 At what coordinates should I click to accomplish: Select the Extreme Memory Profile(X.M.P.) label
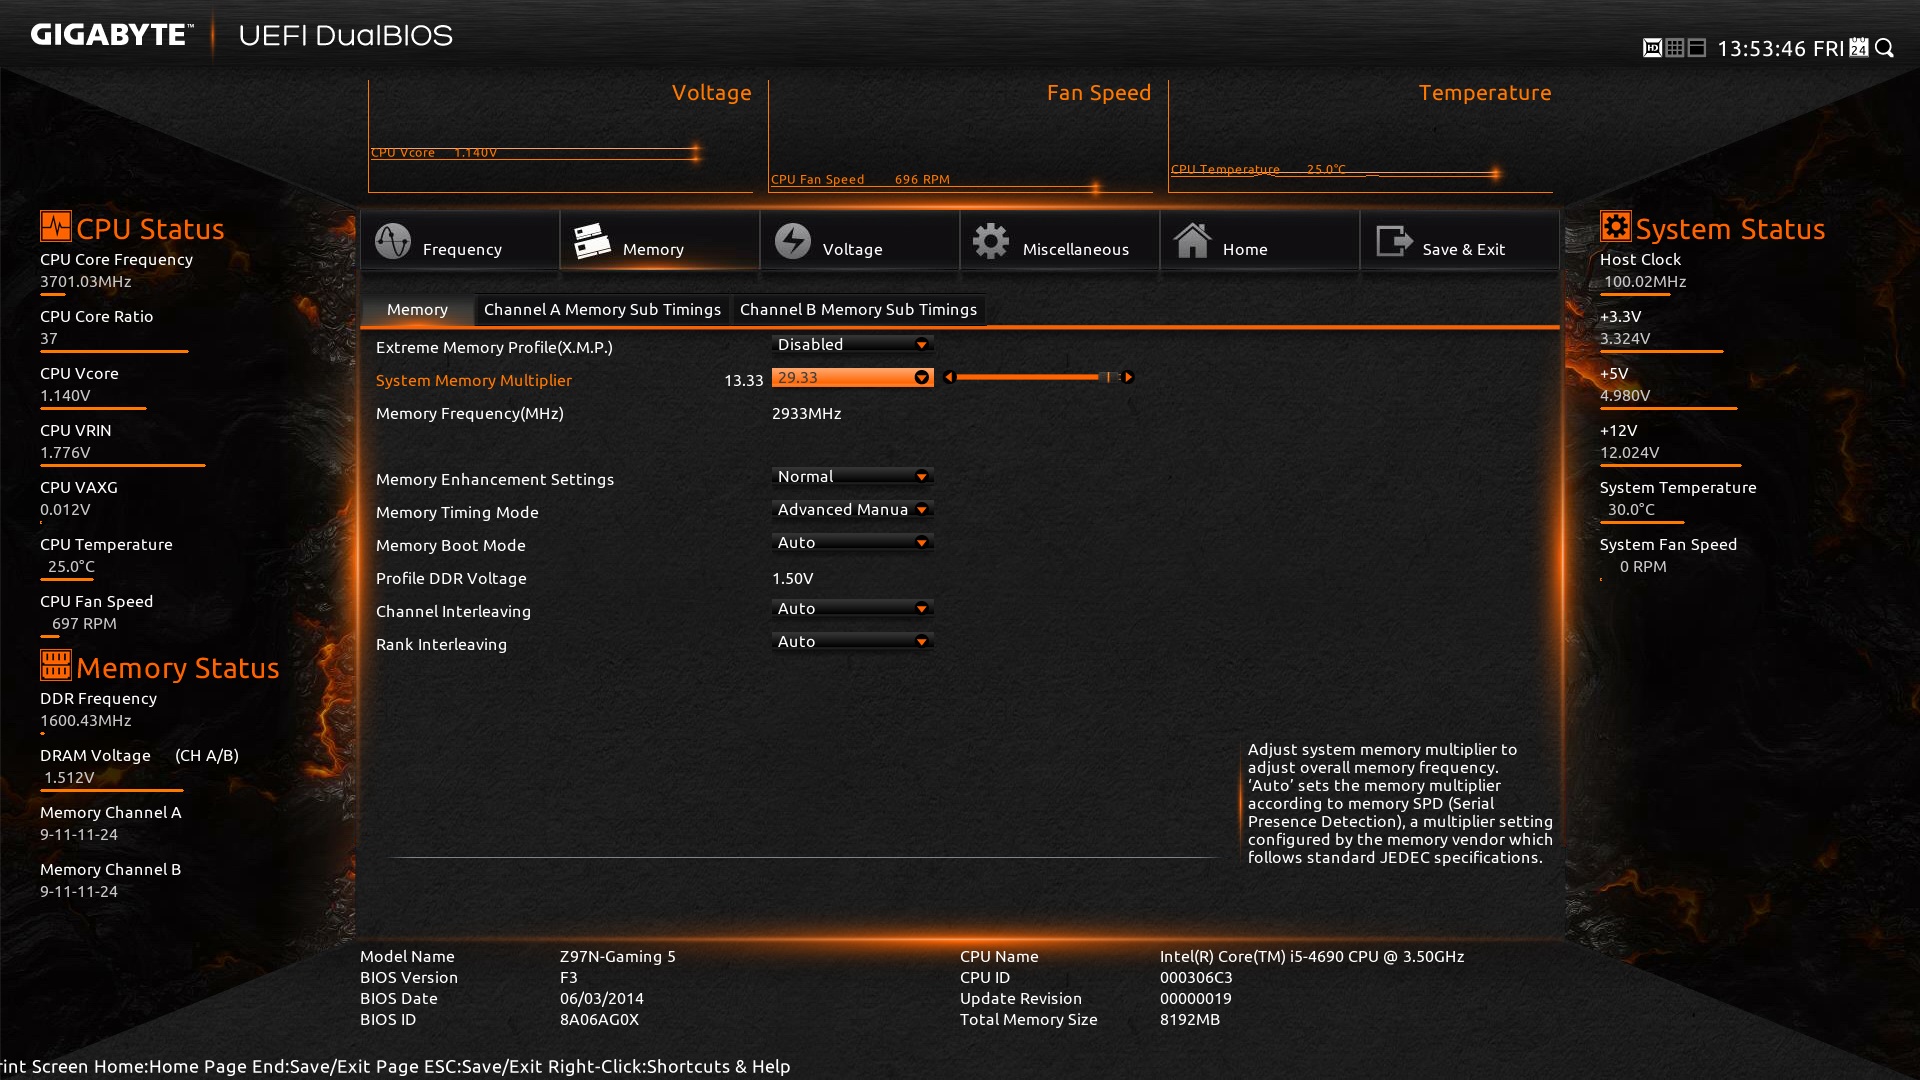point(494,347)
